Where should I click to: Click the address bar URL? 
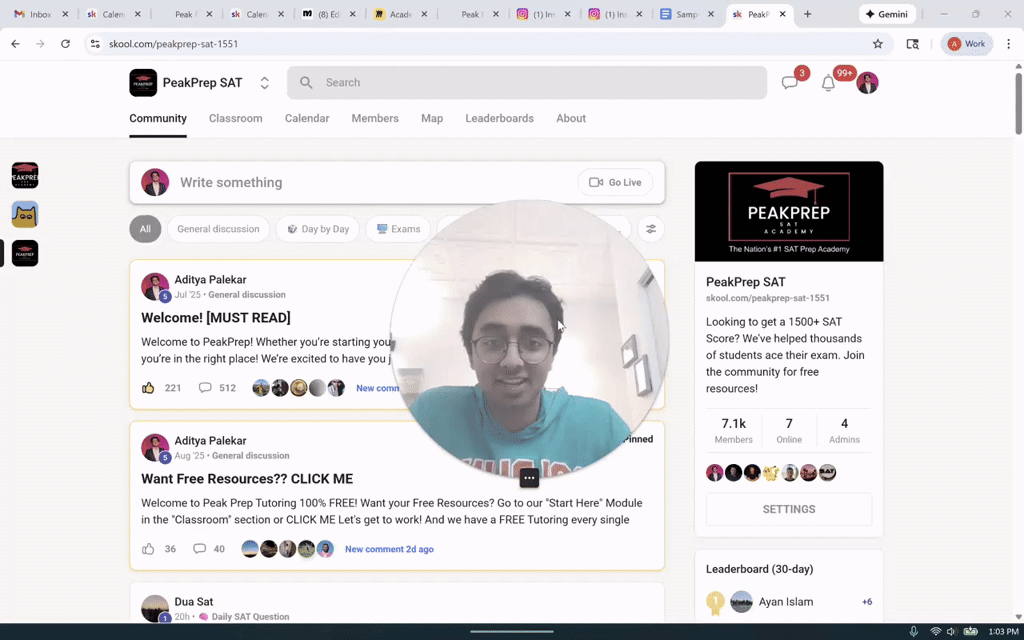(174, 44)
